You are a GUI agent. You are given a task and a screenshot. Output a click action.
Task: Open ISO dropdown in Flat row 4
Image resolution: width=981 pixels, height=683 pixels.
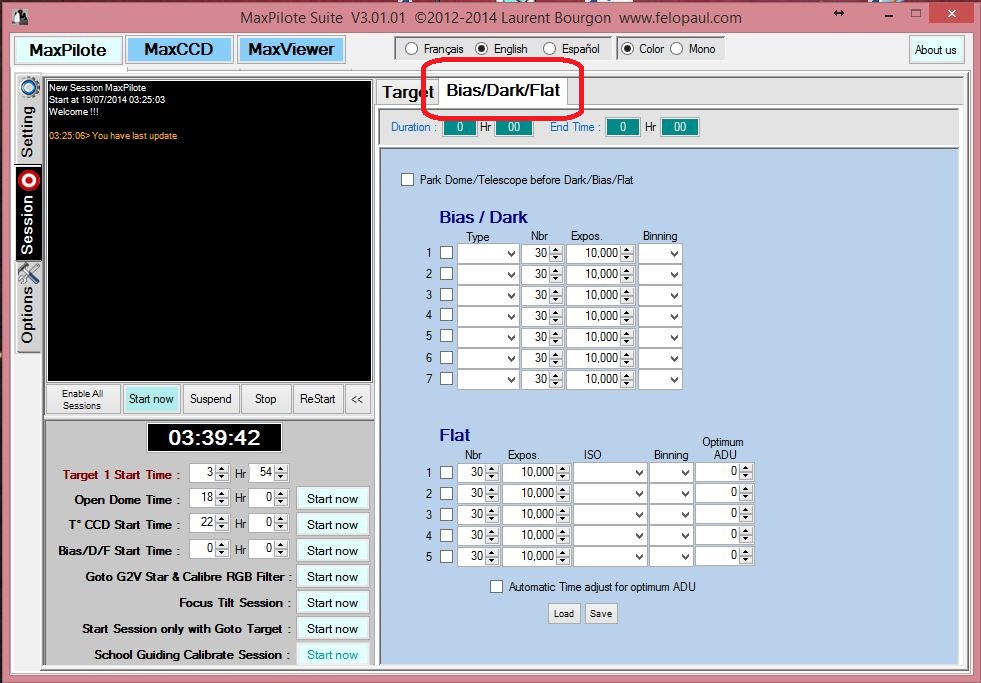click(x=609, y=535)
